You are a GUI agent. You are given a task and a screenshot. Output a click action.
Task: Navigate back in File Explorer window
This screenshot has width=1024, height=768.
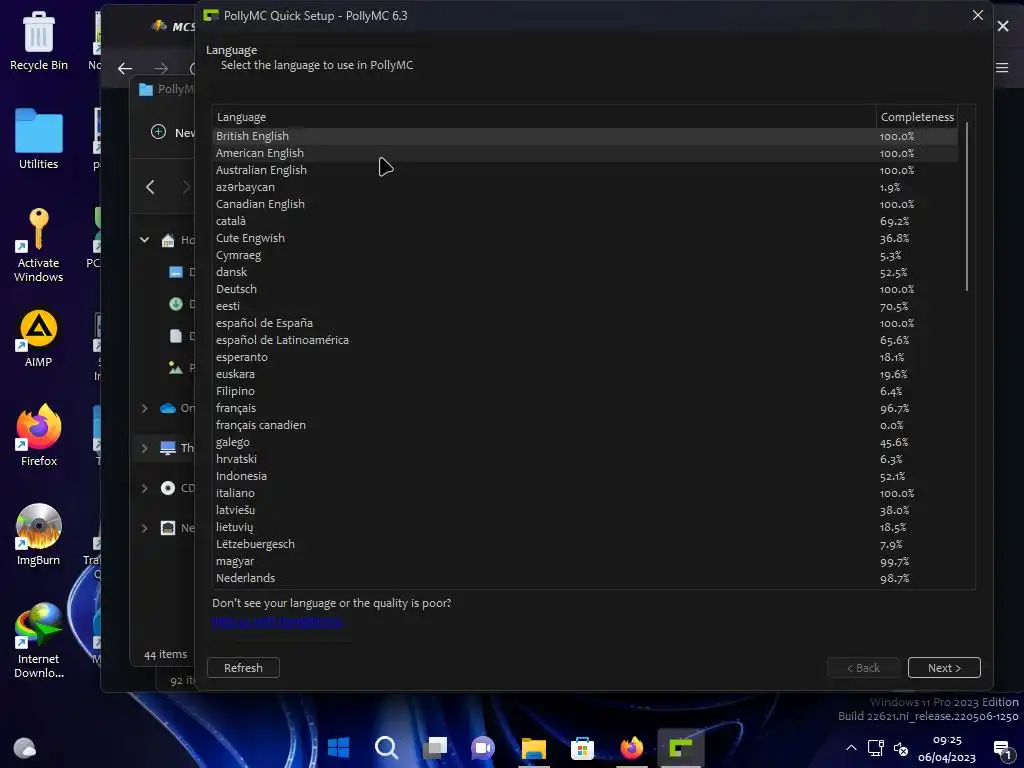(x=150, y=187)
